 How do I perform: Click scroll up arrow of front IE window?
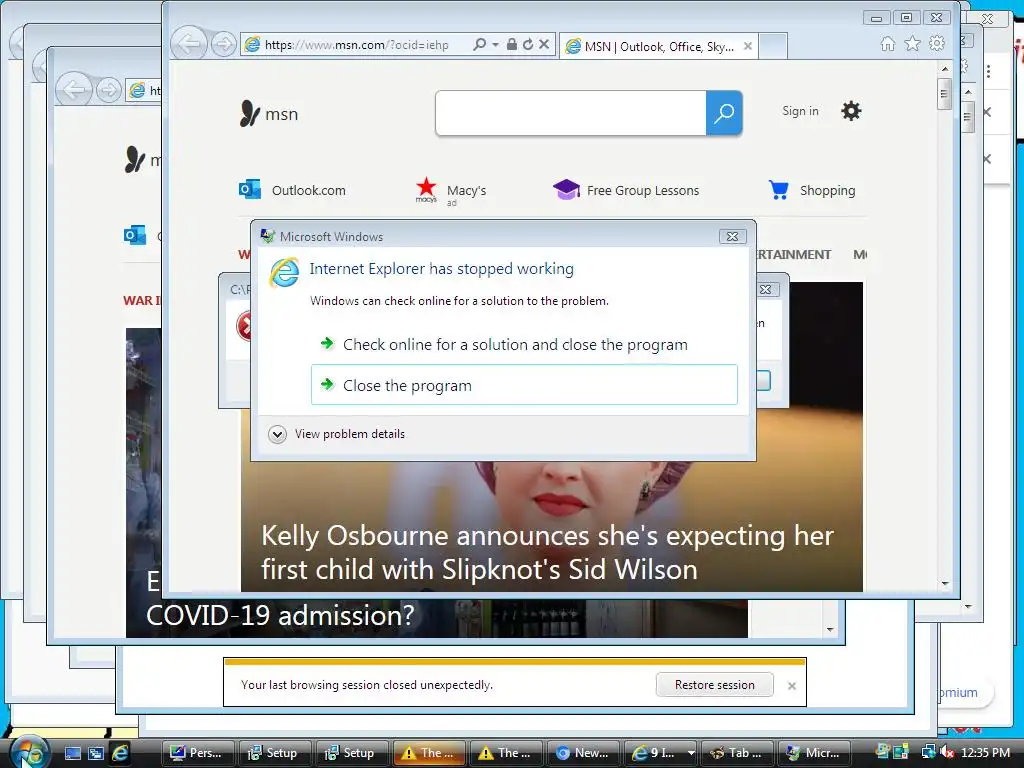(944, 69)
